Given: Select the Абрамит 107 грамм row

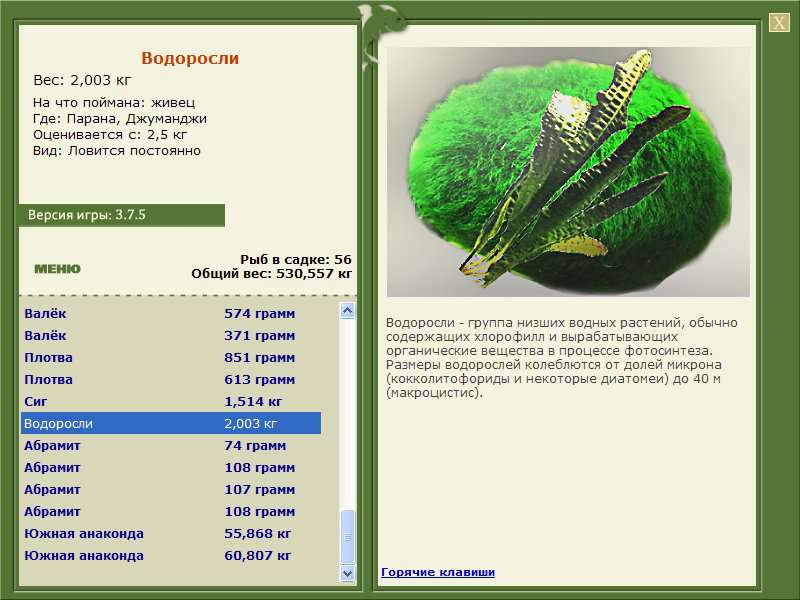Looking at the screenshot, I should coord(171,489).
